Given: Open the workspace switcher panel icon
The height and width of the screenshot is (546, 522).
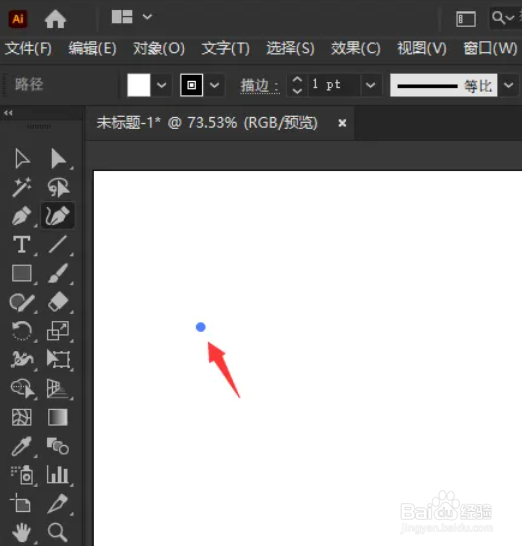Looking at the screenshot, I should [466, 19].
